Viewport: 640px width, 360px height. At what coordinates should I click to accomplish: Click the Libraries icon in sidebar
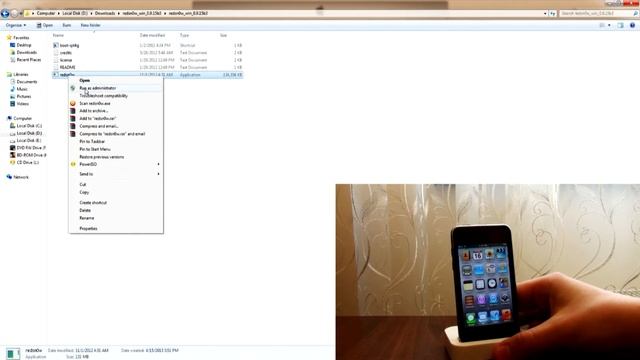pyautogui.click(x=9, y=74)
